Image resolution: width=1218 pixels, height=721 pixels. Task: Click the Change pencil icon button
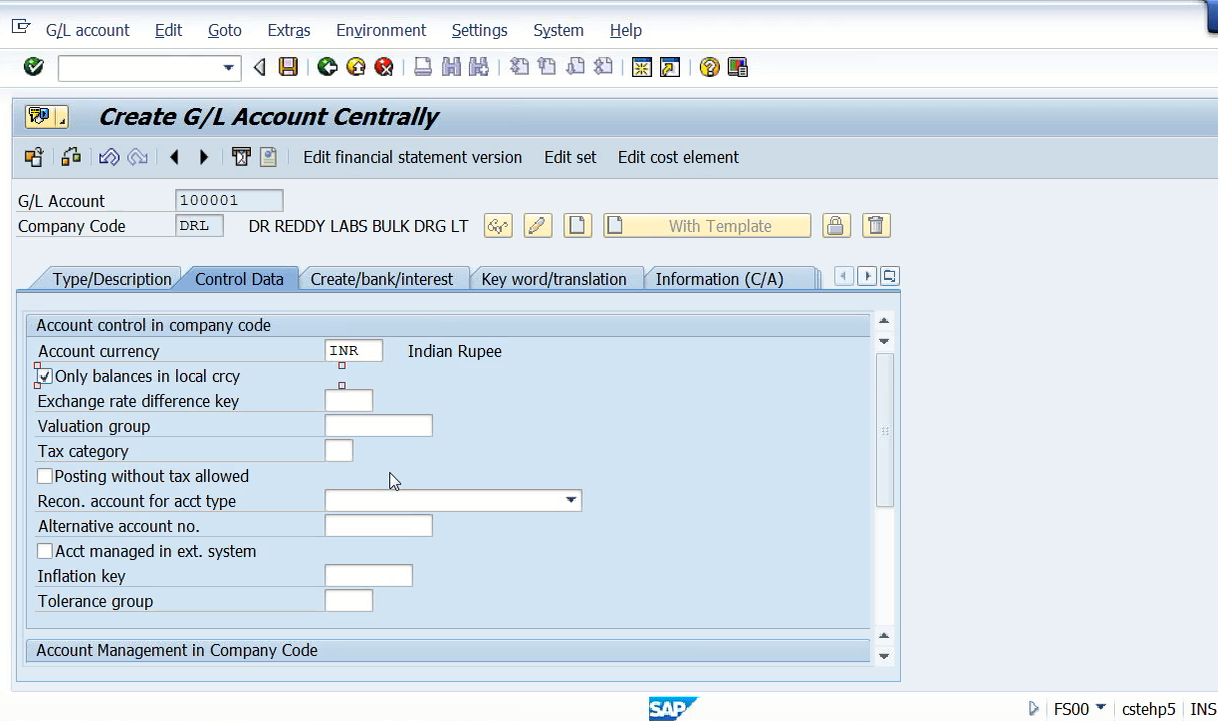point(538,226)
